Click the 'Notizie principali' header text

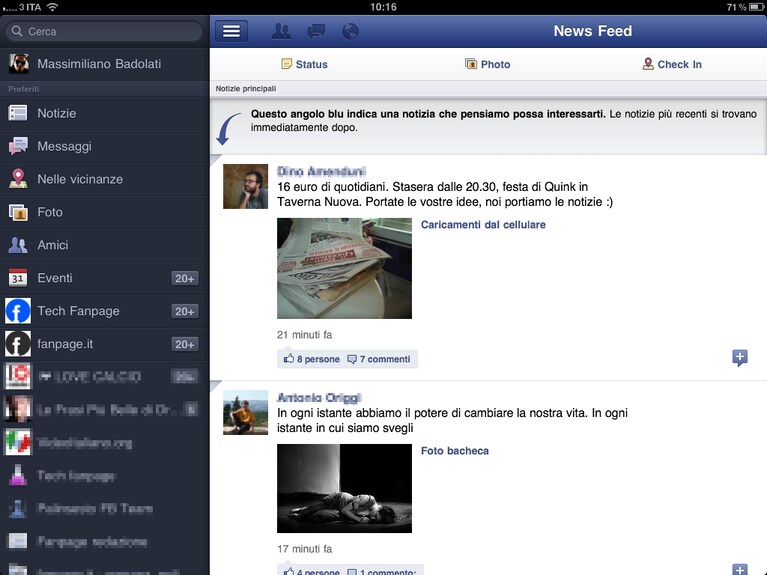click(246, 89)
